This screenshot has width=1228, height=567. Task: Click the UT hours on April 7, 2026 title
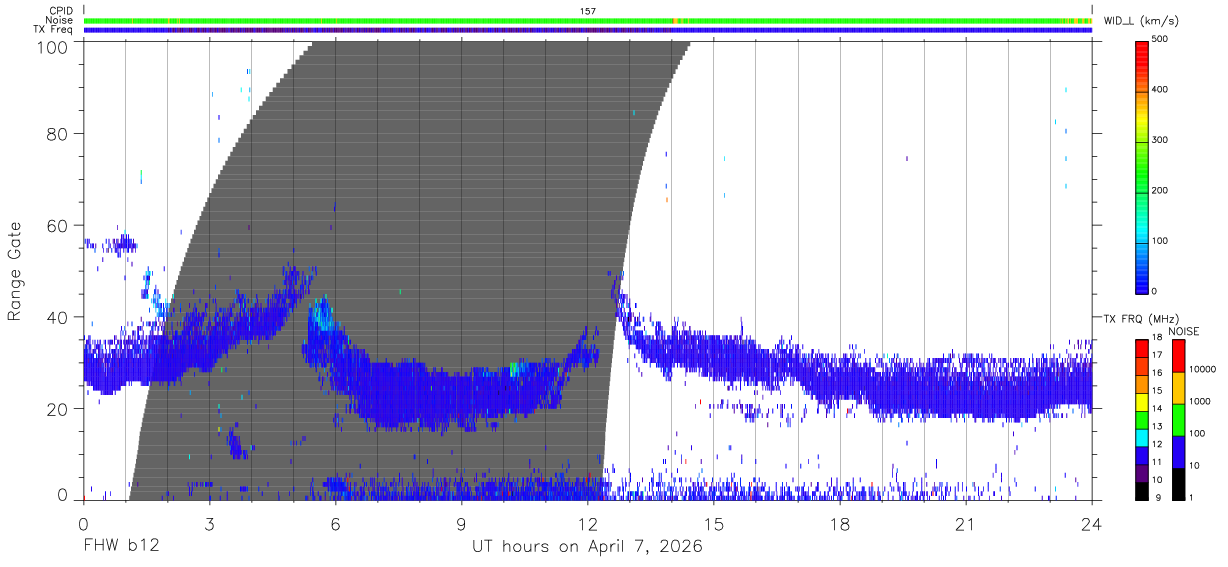tap(588, 547)
